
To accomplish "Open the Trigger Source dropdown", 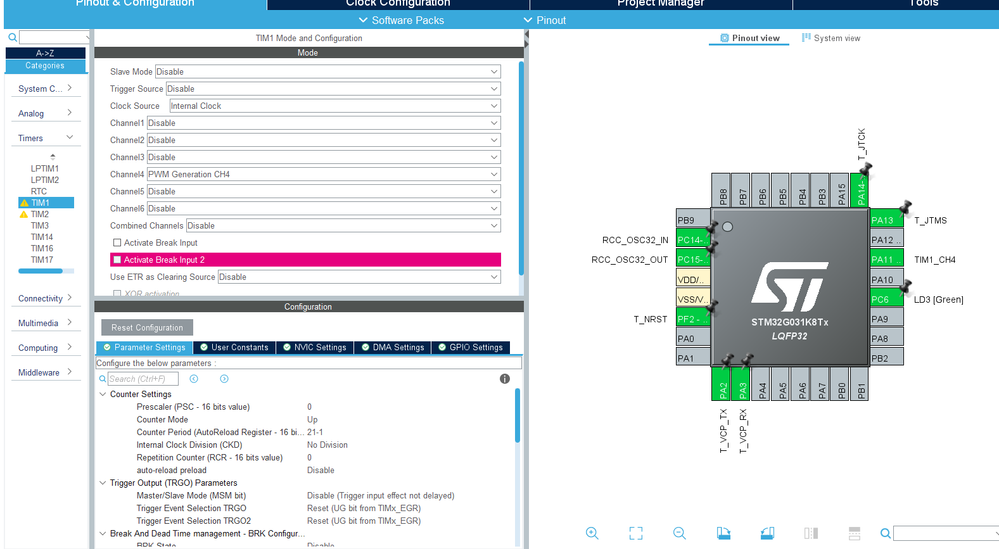I will (333, 89).
